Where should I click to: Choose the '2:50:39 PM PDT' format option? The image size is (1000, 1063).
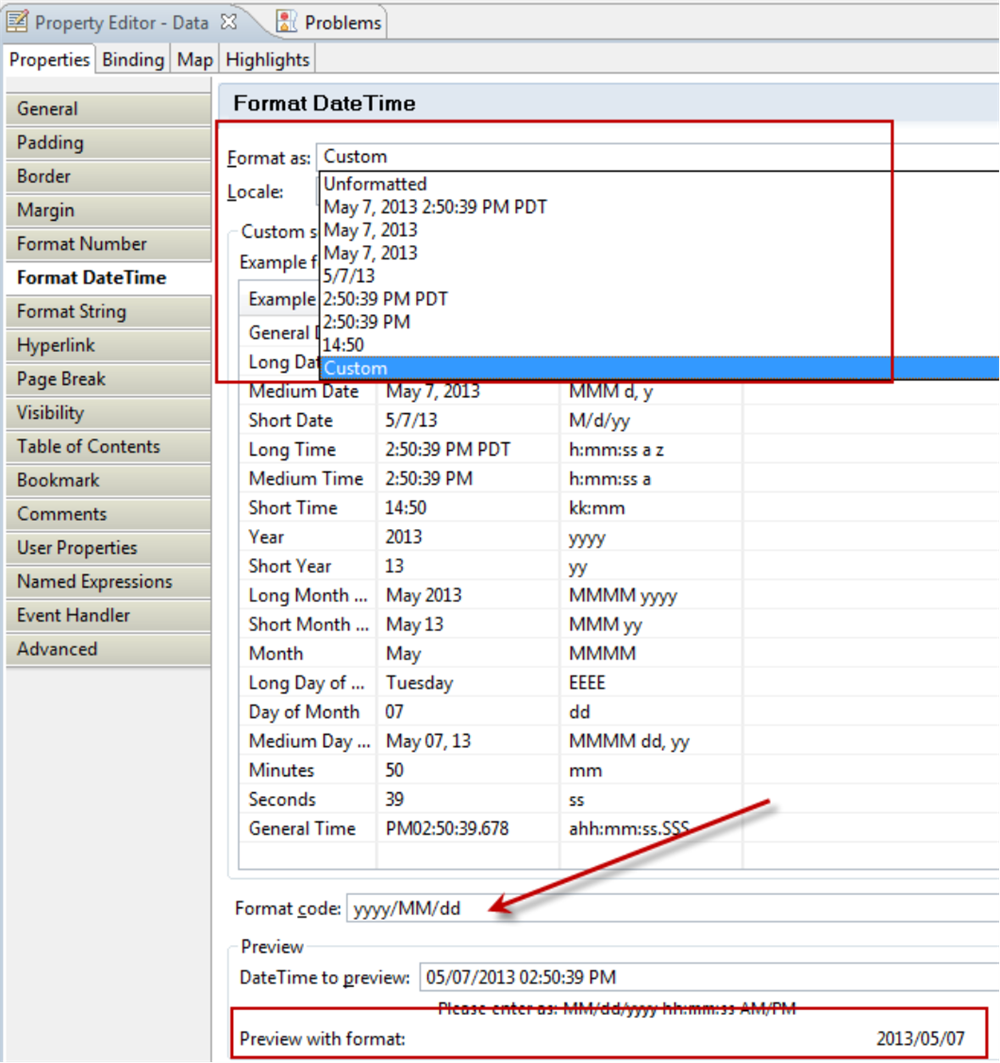coord(659,299)
